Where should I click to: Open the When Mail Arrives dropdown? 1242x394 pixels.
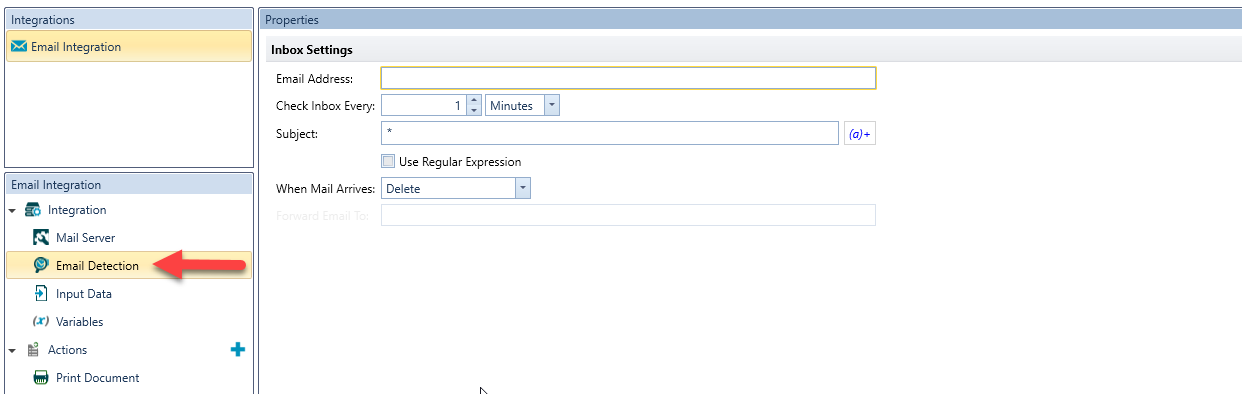(x=522, y=188)
